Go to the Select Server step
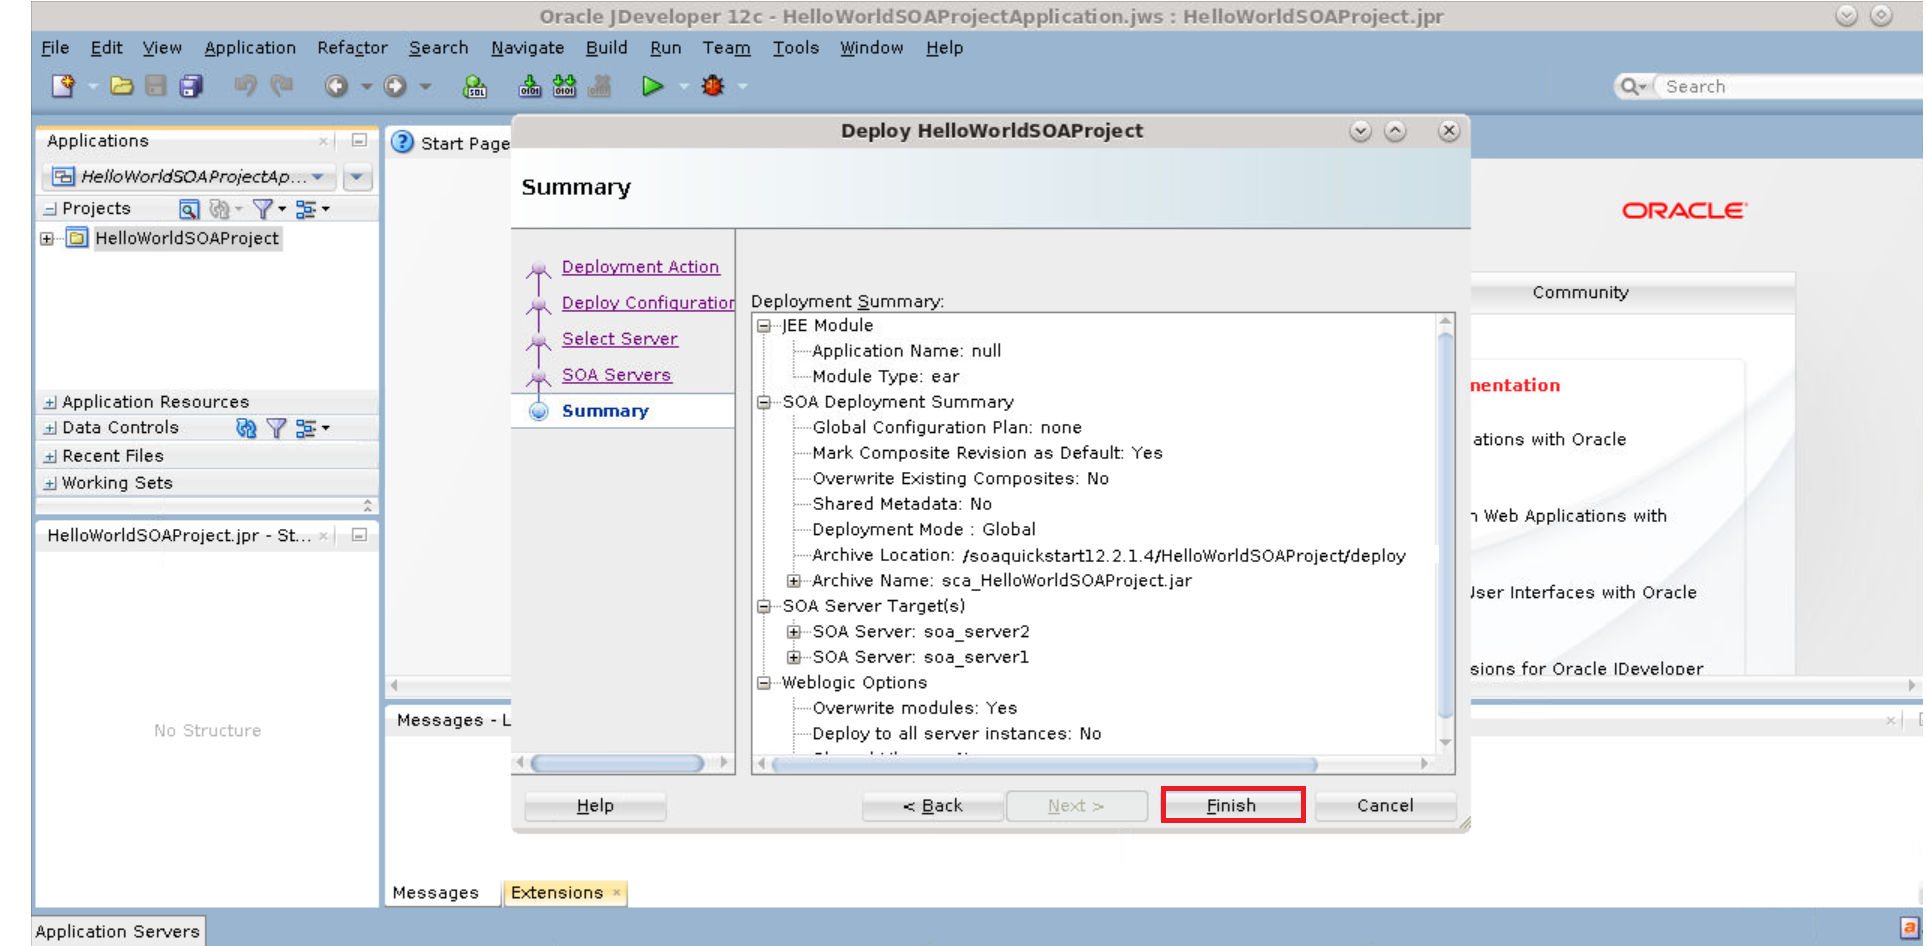The width and height of the screenshot is (1927, 946). tap(619, 339)
